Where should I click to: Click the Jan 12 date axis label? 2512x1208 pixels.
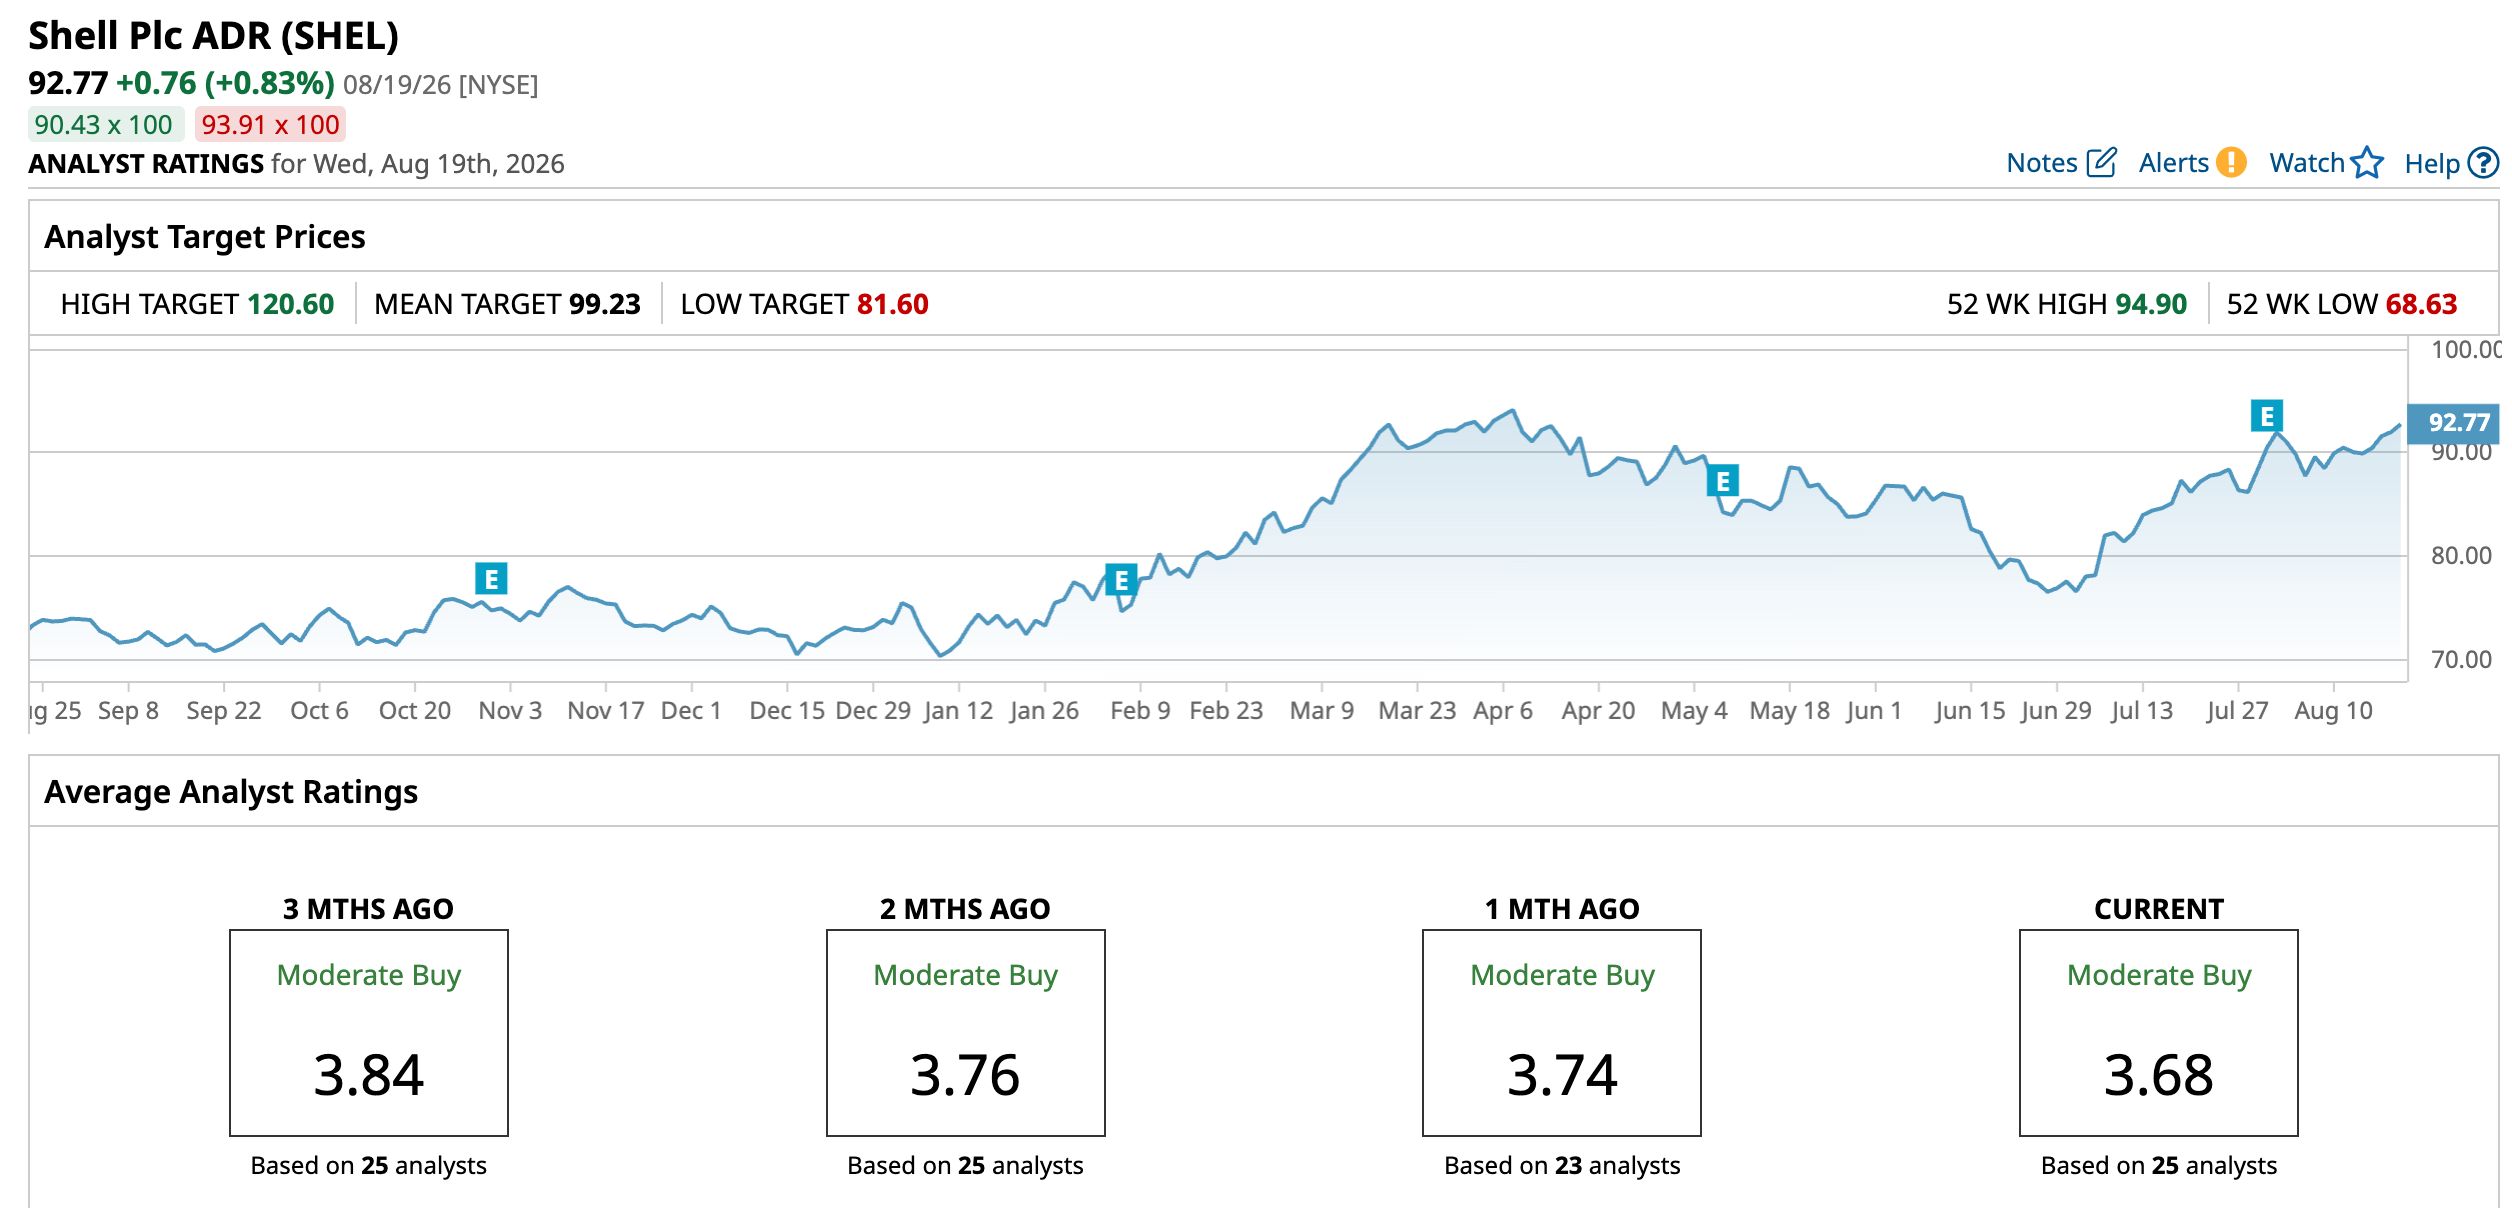tap(959, 711)
